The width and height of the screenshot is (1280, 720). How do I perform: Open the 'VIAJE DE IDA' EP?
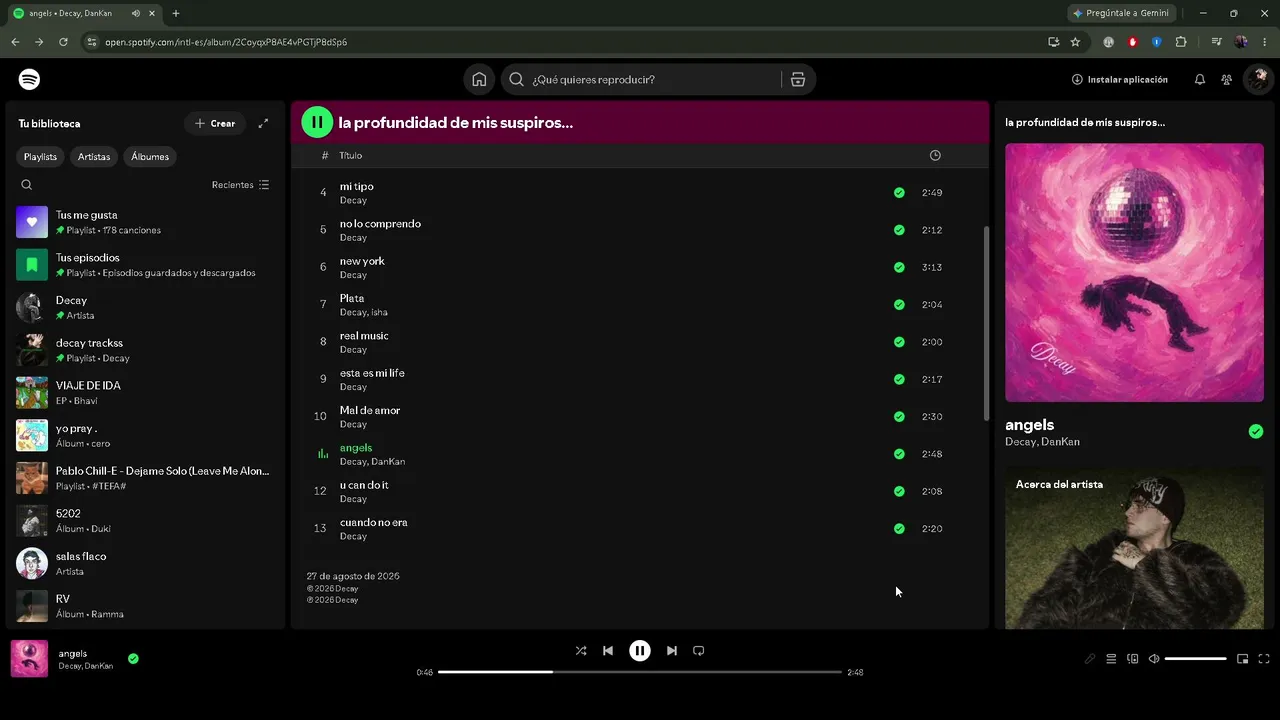pos(145,393)
